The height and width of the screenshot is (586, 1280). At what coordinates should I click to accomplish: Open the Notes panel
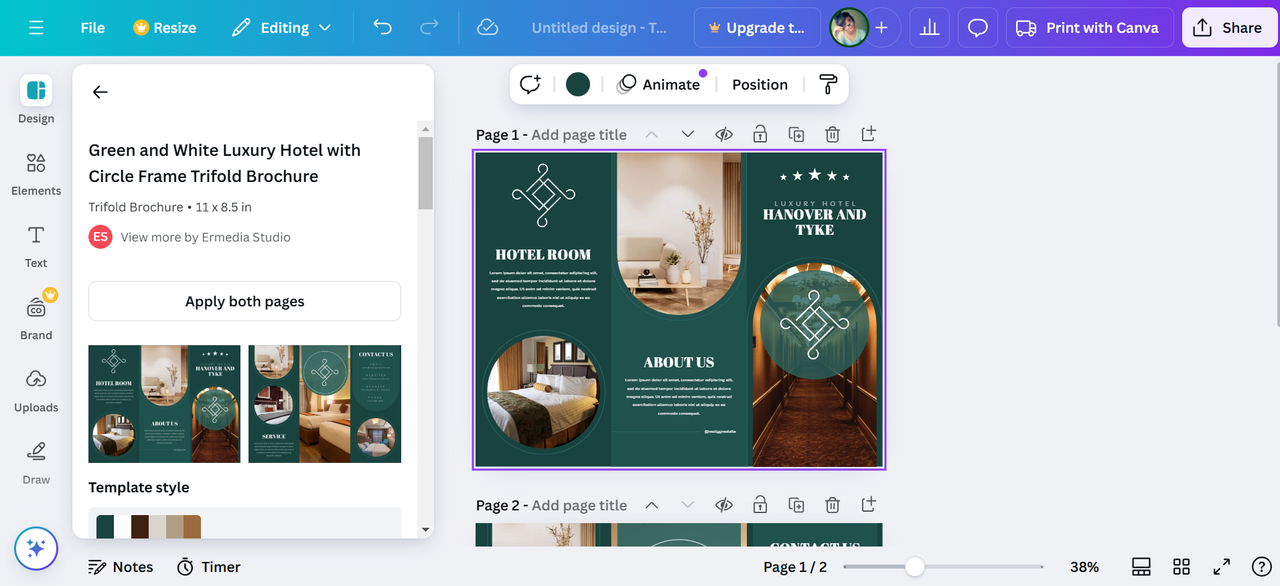pyautogui.click(x=120, y=567)
